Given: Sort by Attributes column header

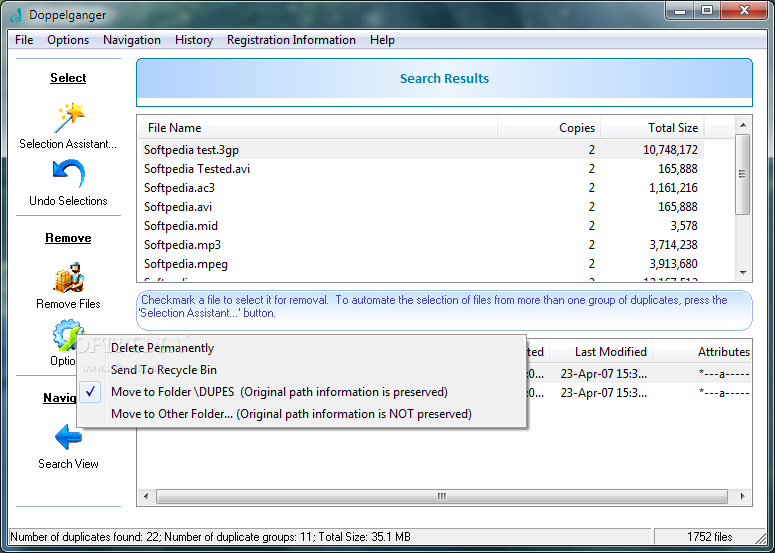Looking at the screenshot, I should coord(702,352).
